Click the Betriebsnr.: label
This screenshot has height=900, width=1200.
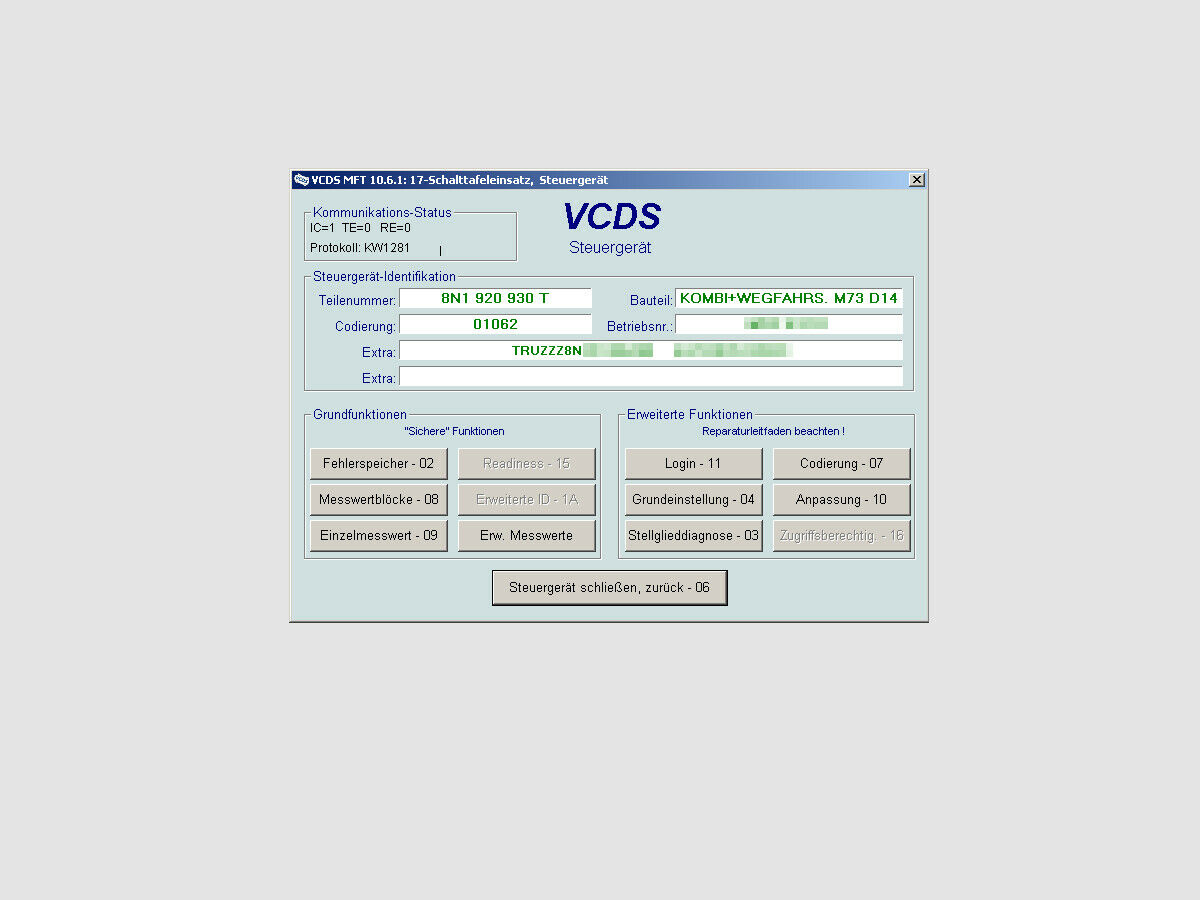click(x=640, y=326)
